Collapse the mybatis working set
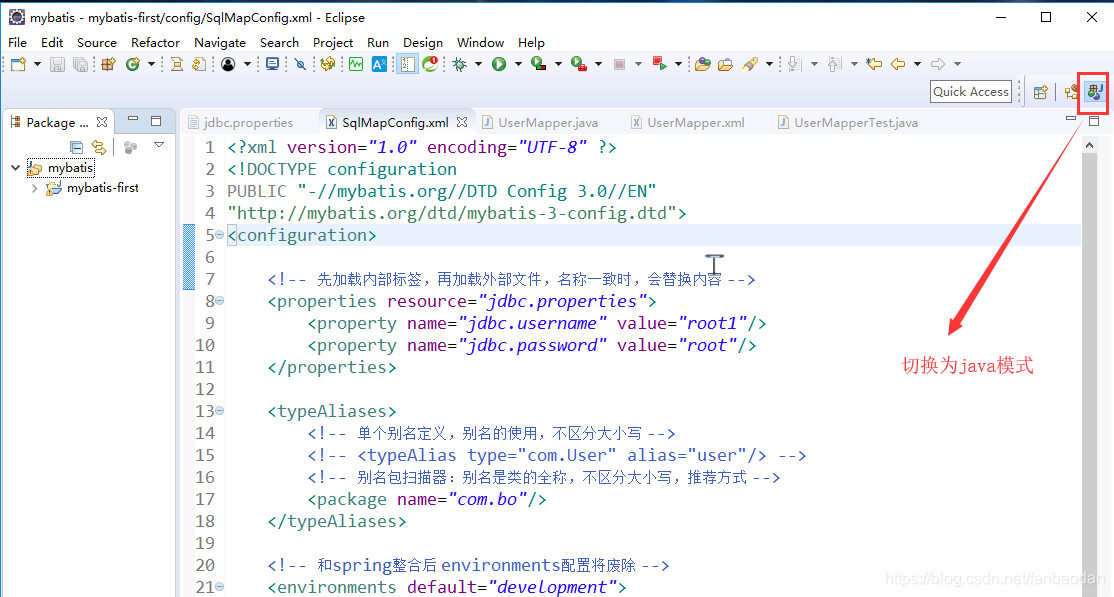Viewport: 1114px width, 597px height. point(17,167)
